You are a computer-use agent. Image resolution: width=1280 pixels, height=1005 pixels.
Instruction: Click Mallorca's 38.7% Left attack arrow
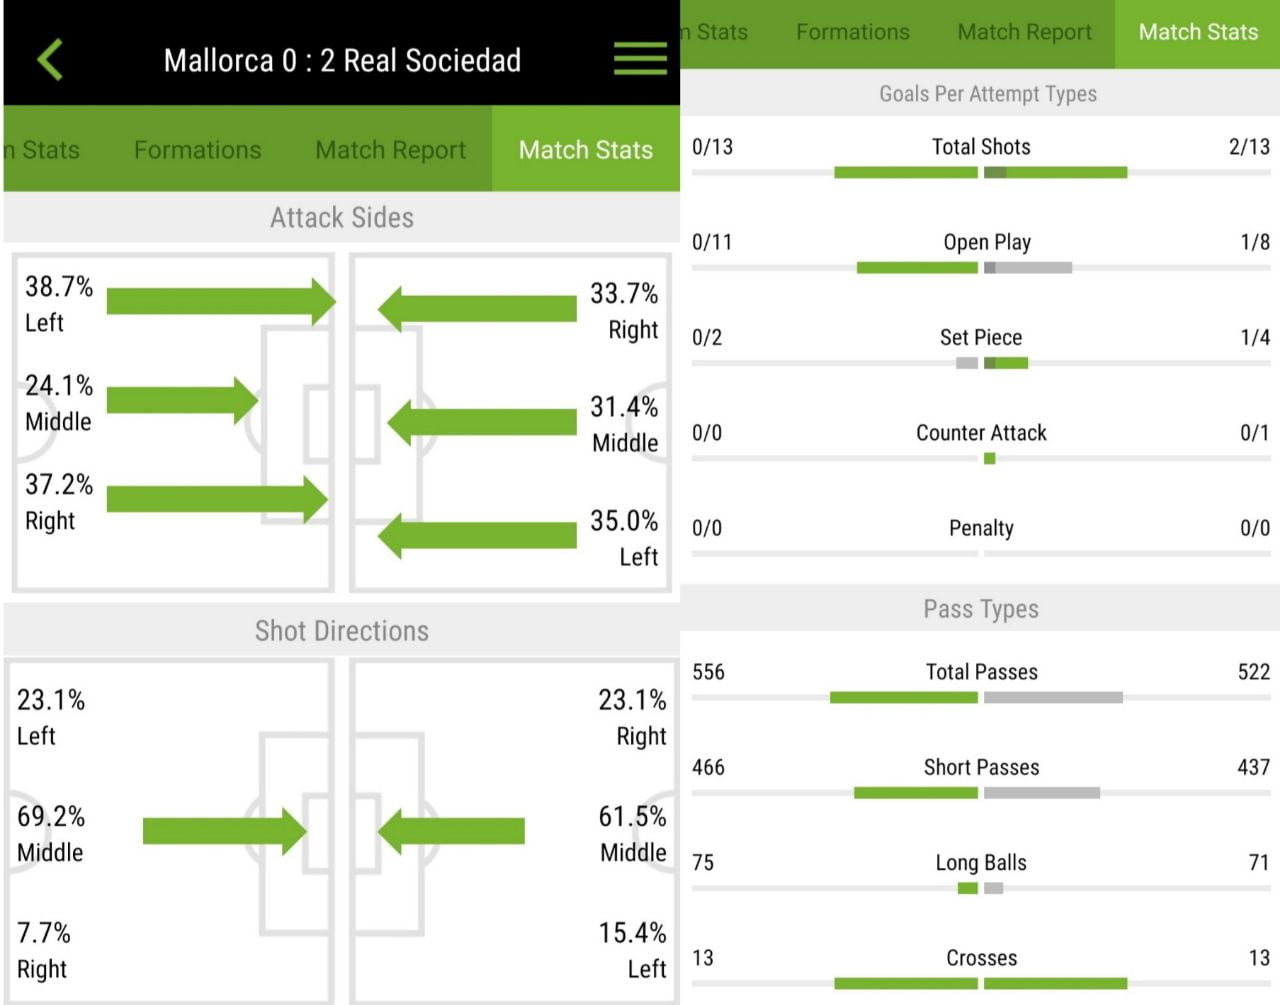220,301
